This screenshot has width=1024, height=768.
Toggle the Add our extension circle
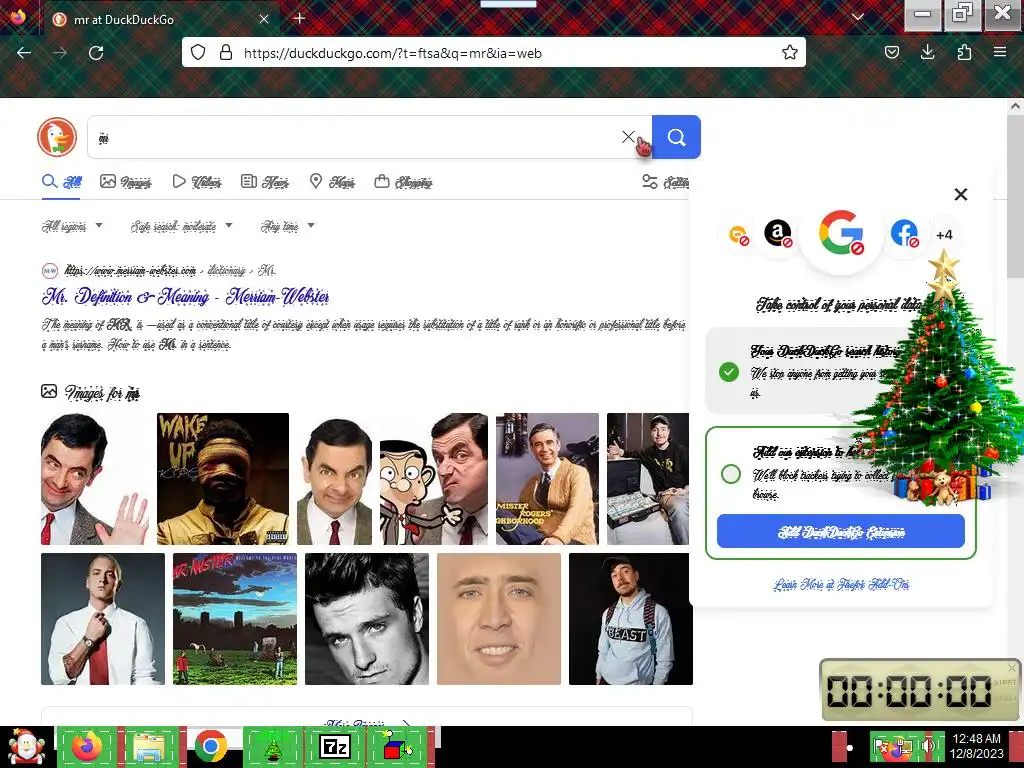click(x=731, y=473)
